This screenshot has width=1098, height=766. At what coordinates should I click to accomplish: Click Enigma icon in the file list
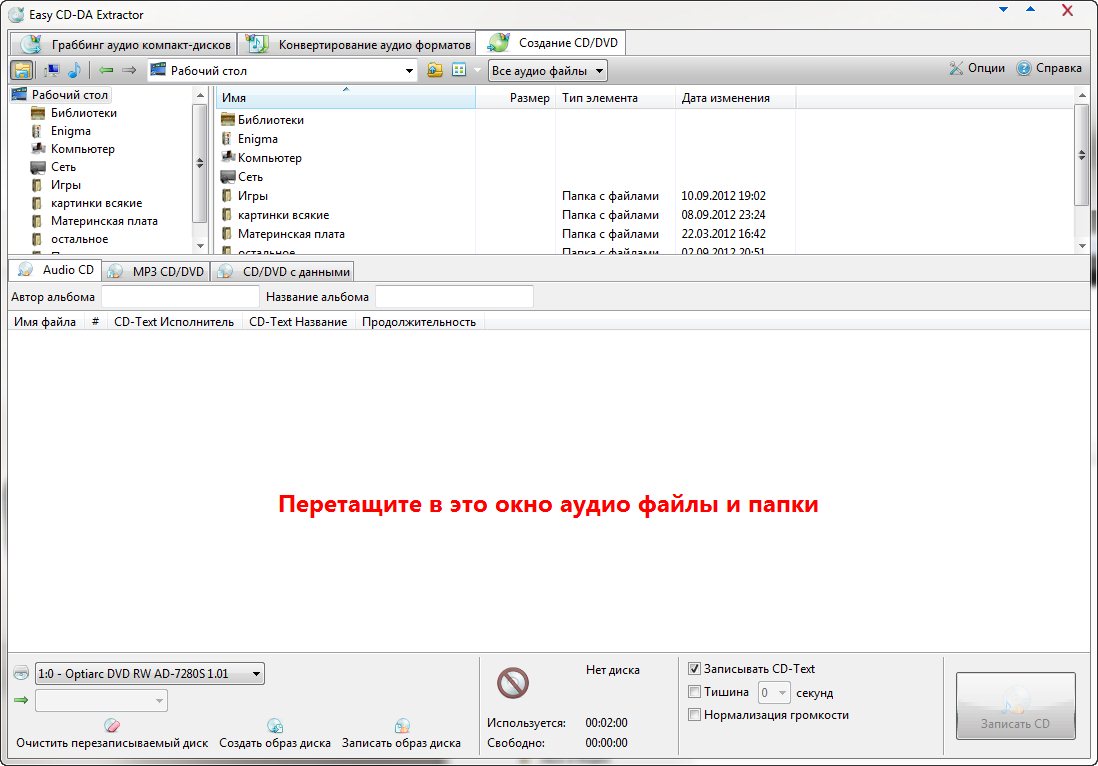pyautogui.click(x=227, y=139)
